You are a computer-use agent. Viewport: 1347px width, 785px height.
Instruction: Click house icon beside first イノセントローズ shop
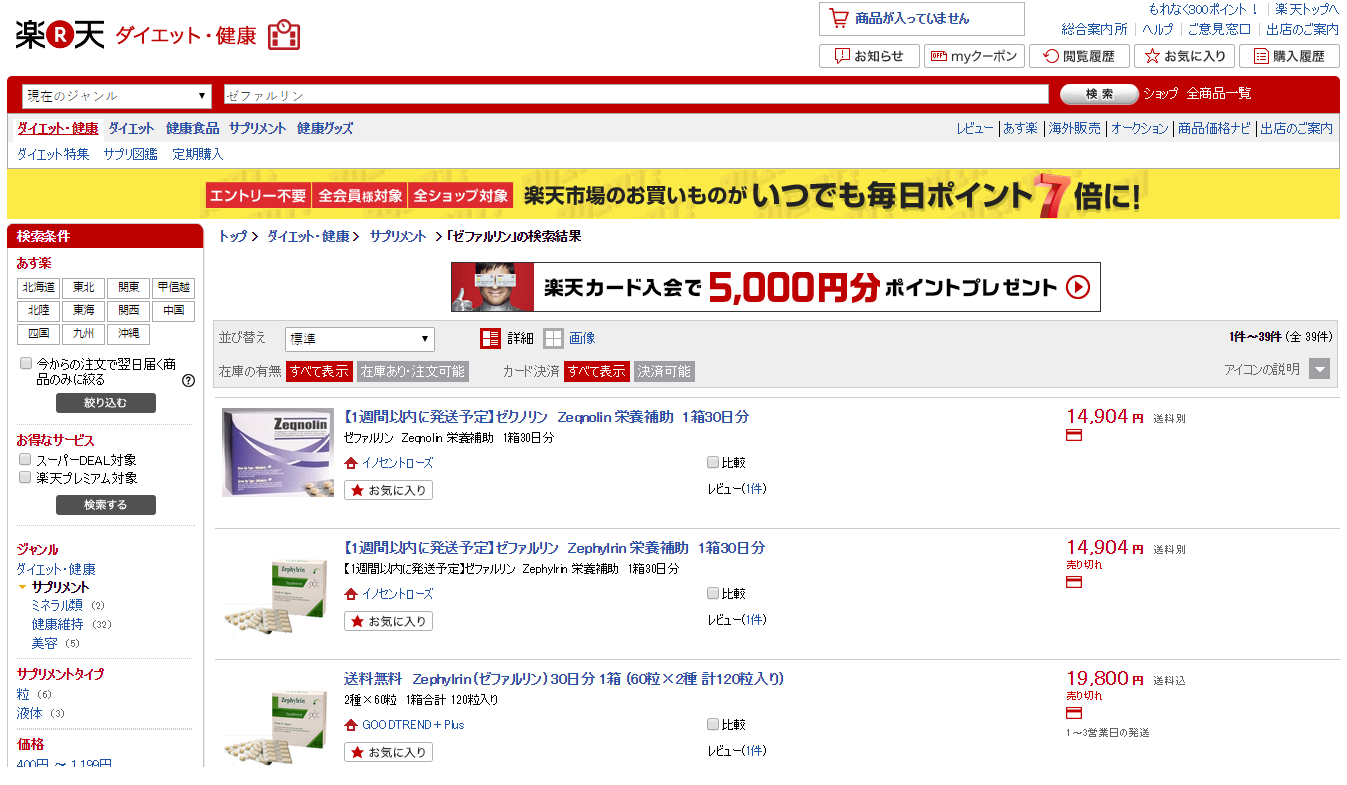click(x=351, y=463)
